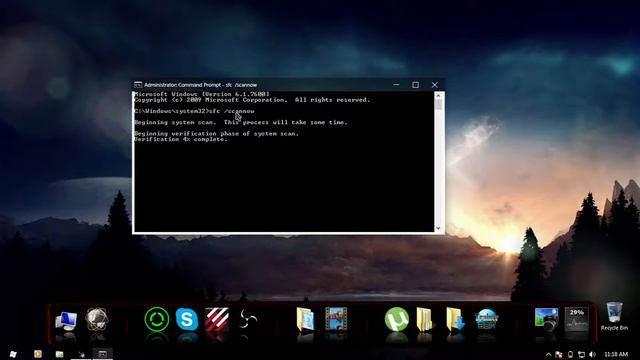Open the 29% CPU meter widget
640x360 pixels.
coord(576,319)
